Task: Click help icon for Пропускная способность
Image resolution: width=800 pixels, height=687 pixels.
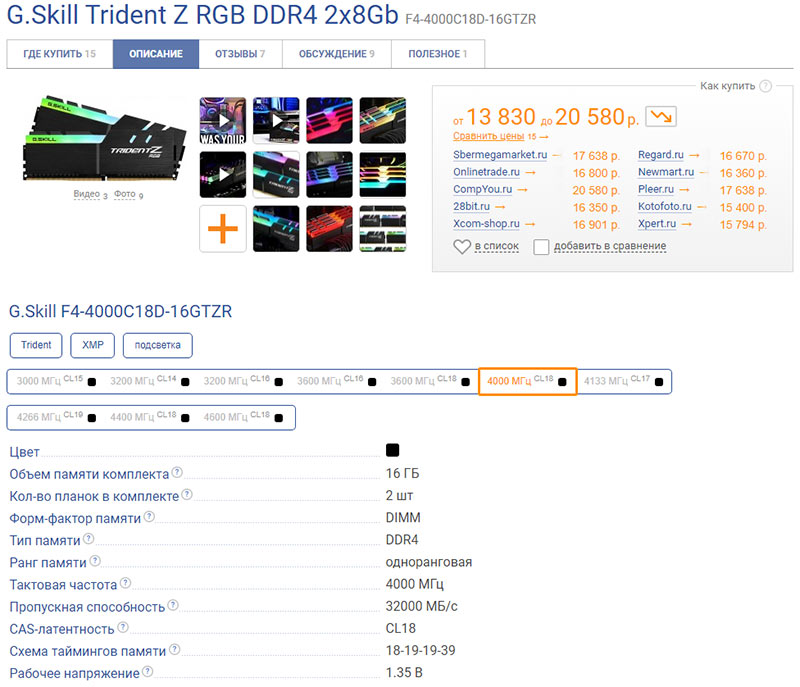Action: click(x=173, y=605)
